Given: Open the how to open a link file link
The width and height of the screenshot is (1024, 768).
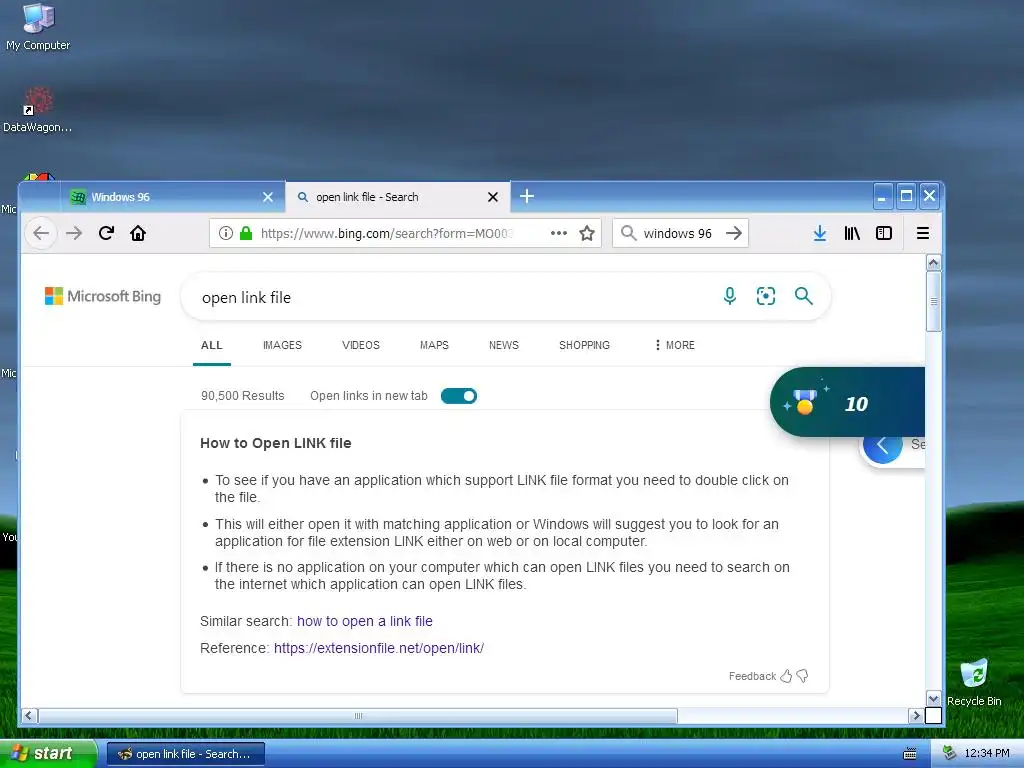Looking at the screenshot, I should coord(364,621).
